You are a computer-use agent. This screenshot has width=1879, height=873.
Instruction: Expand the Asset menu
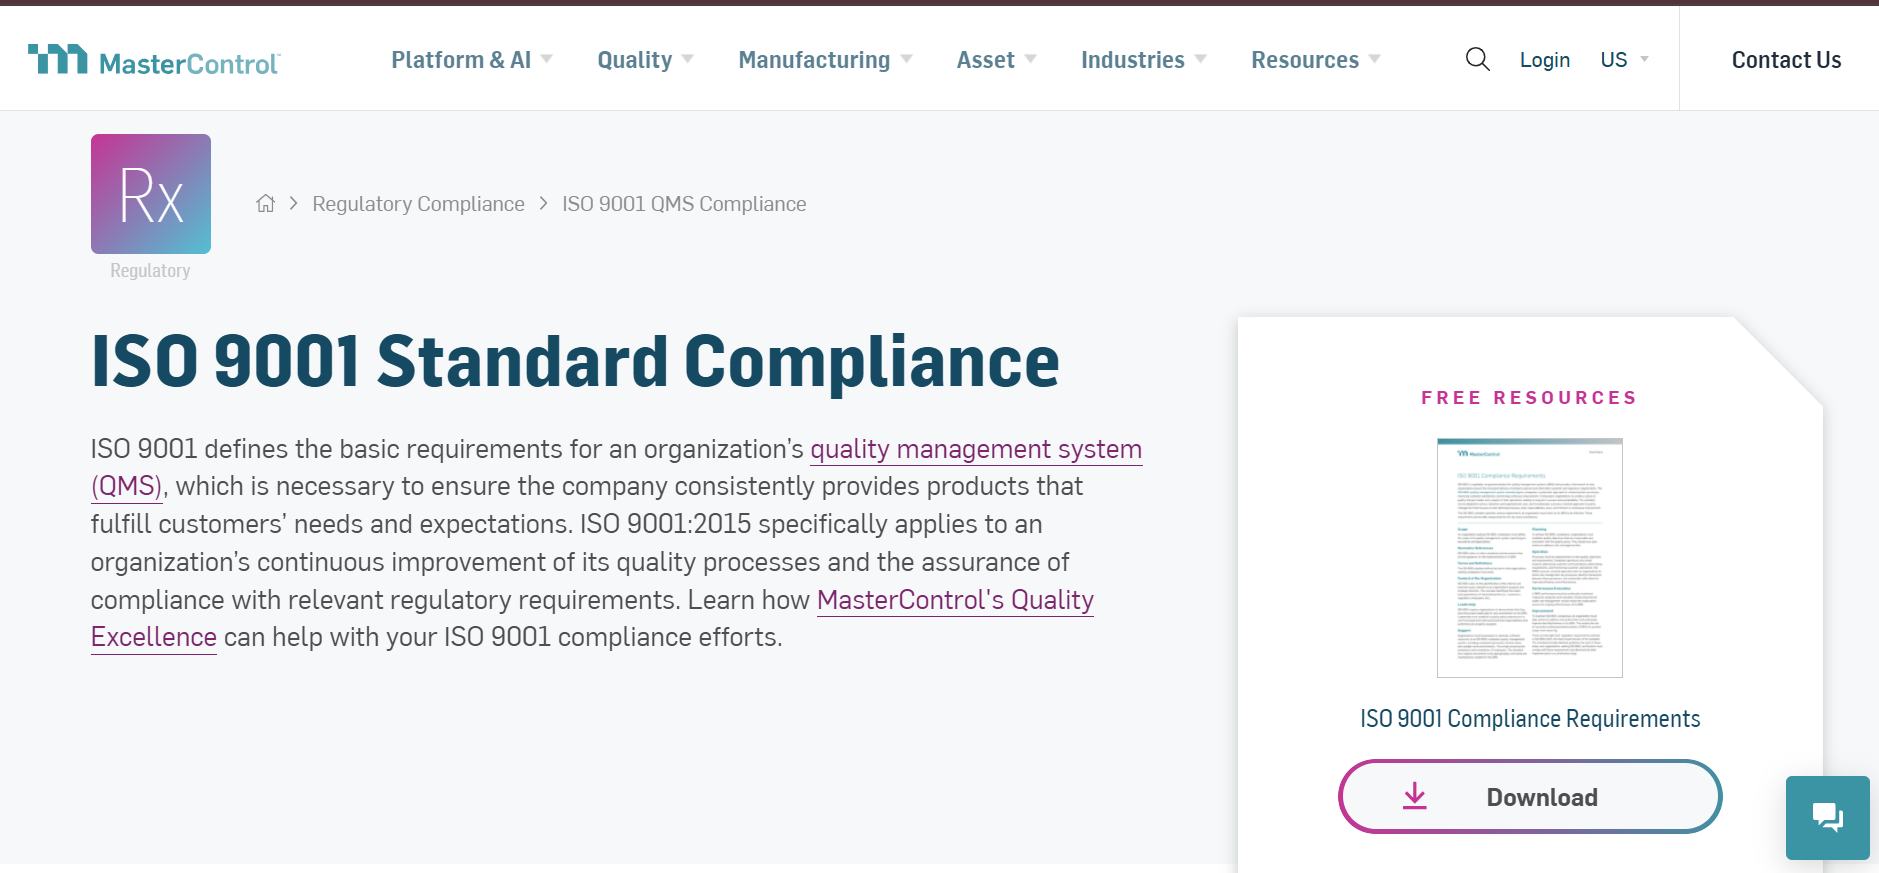pos(996,60)
